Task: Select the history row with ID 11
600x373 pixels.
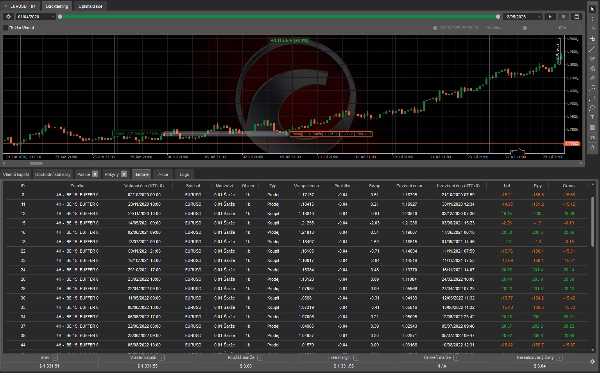Action: pos(296,204)
